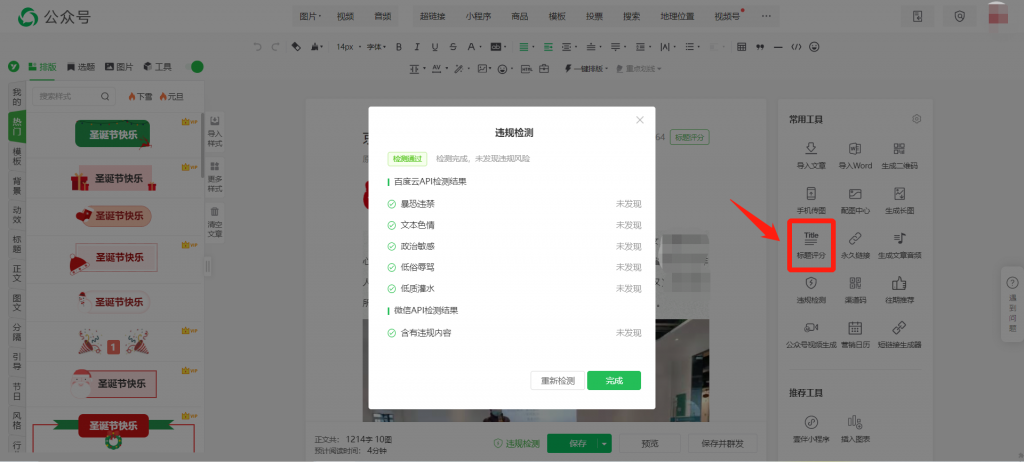Open the 短链接生成器 short link generator
Screen dimensions: 1024x462
click(x=899, y=335)
